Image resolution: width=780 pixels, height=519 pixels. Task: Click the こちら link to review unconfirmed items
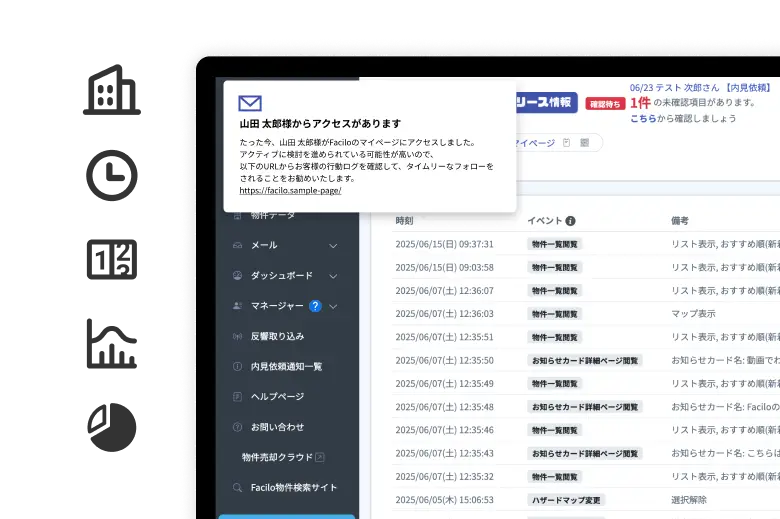click(x=643, y=118)
